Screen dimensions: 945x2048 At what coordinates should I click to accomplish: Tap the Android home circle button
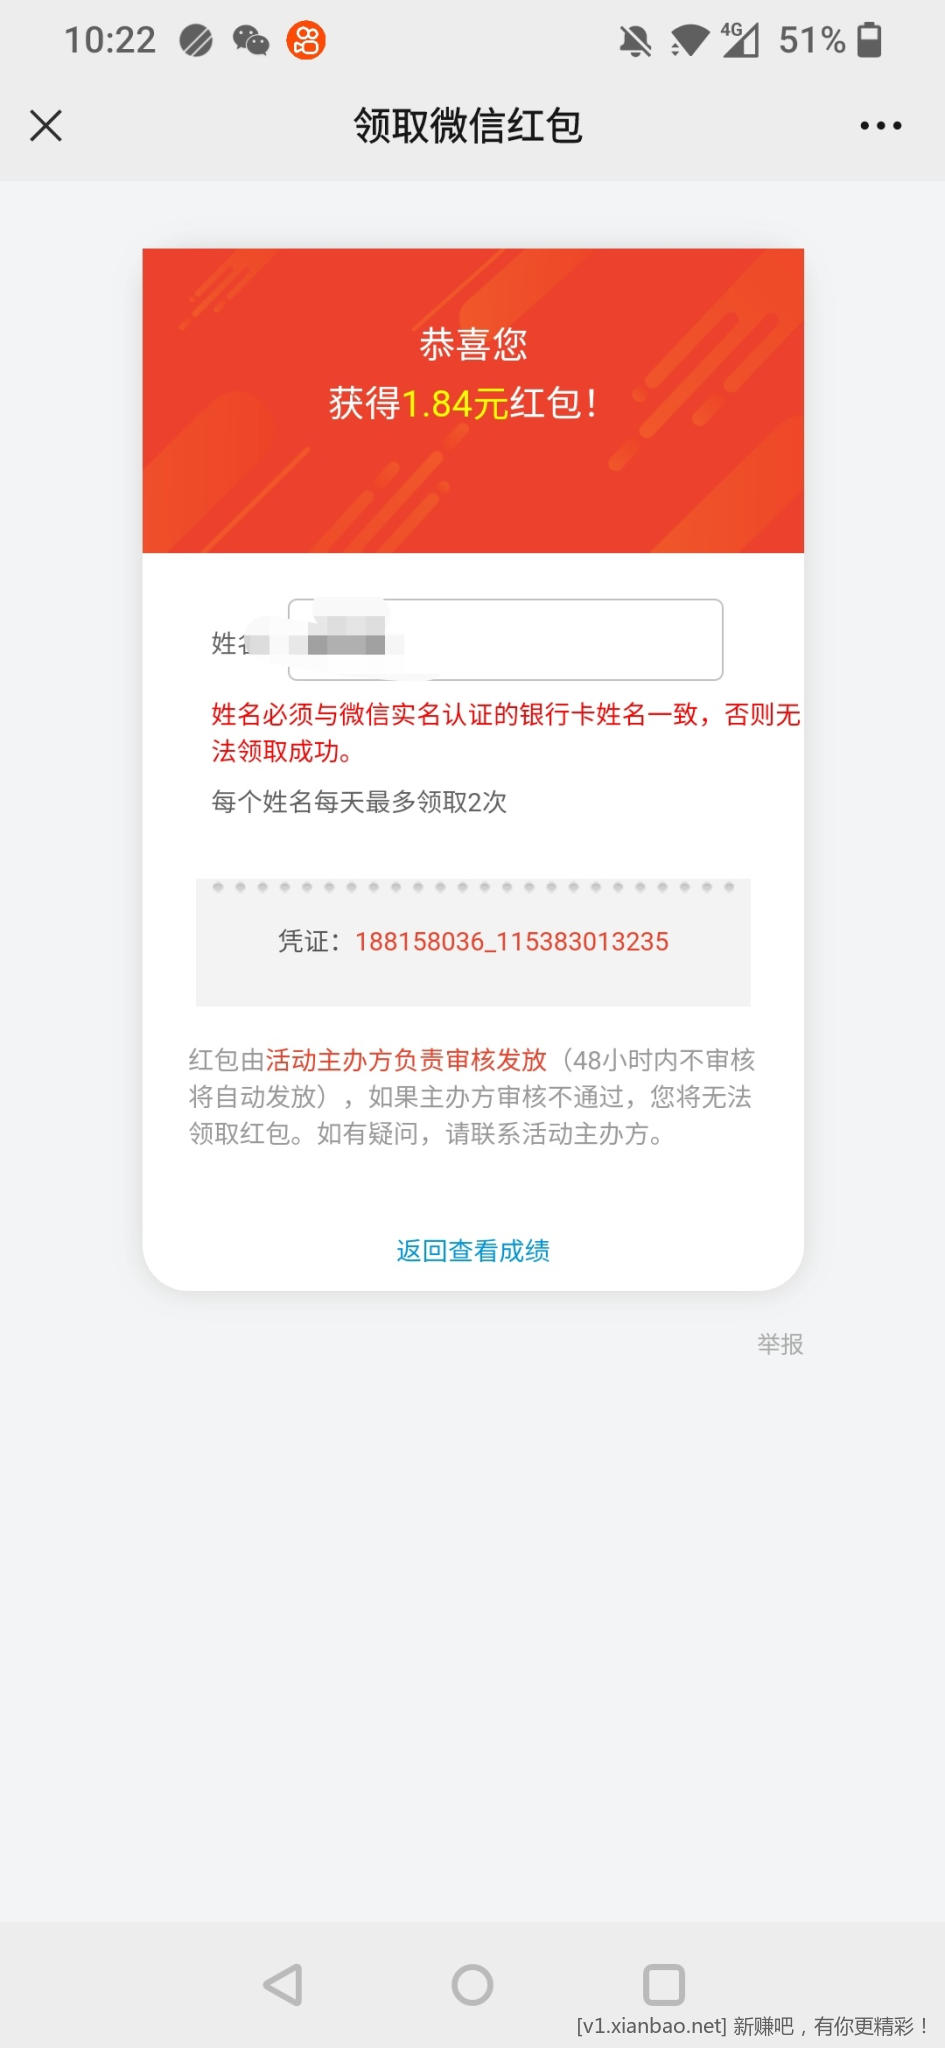472,1985
